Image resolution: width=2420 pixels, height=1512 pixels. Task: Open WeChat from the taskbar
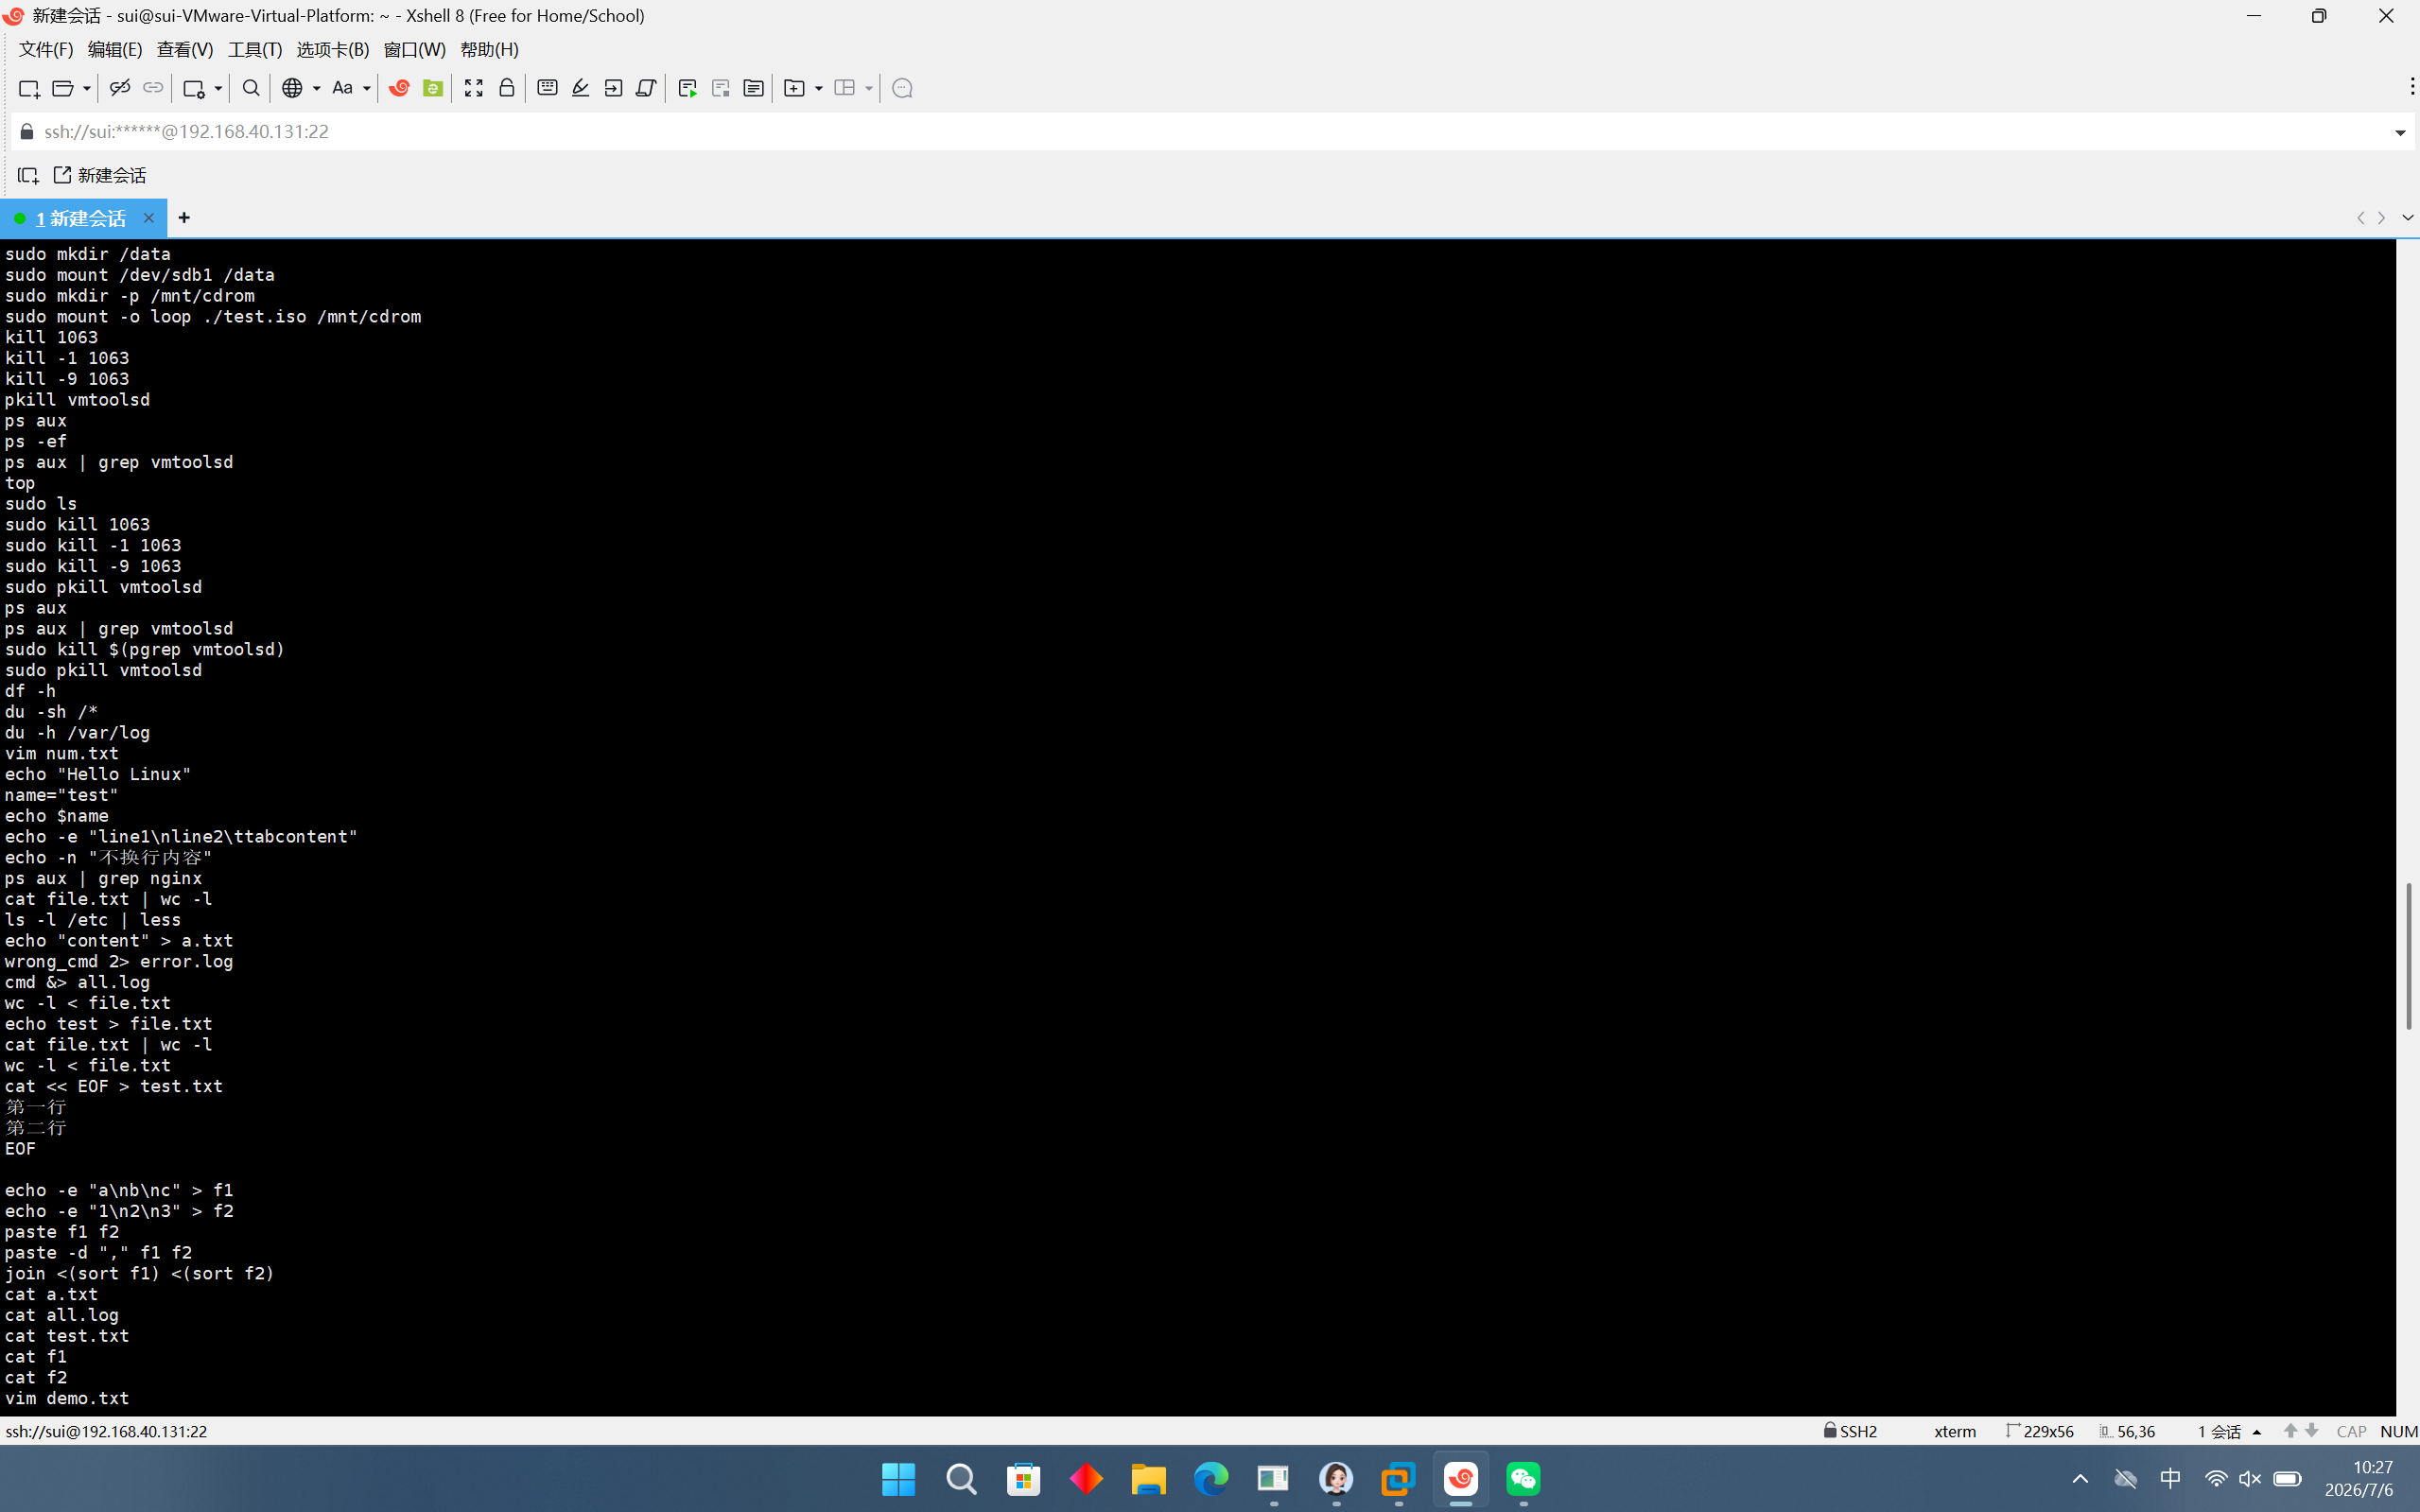pos(1523,1479)
